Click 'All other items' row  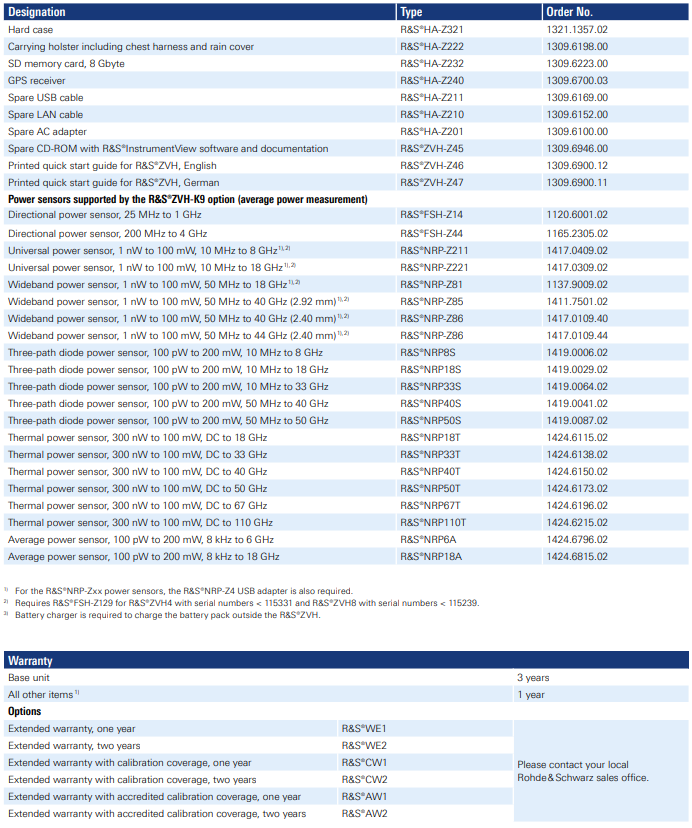tap(41, 695)
